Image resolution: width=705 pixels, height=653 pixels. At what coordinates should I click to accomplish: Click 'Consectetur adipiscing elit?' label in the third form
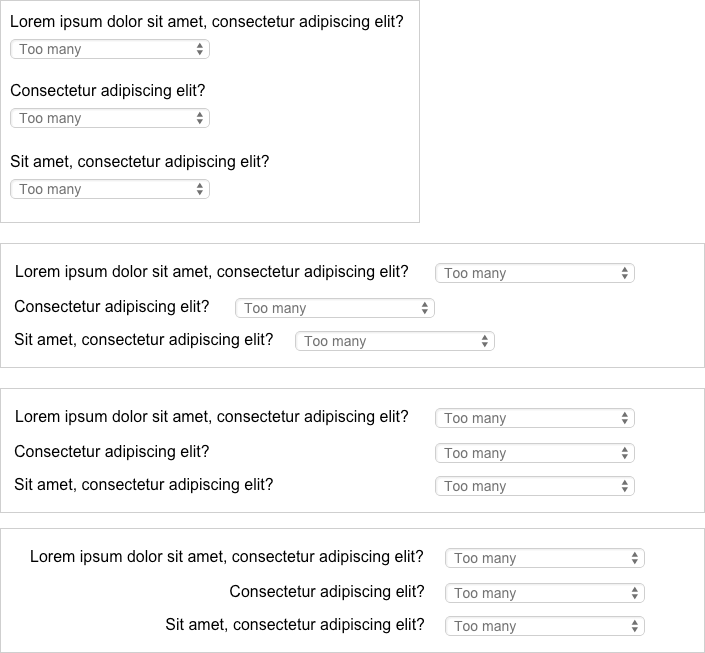(x=112, y=451)
